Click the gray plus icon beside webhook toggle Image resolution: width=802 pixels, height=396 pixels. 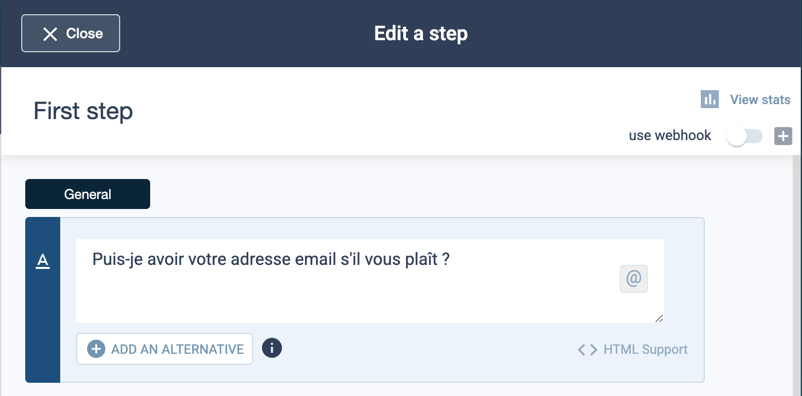(x=783, y=136)
